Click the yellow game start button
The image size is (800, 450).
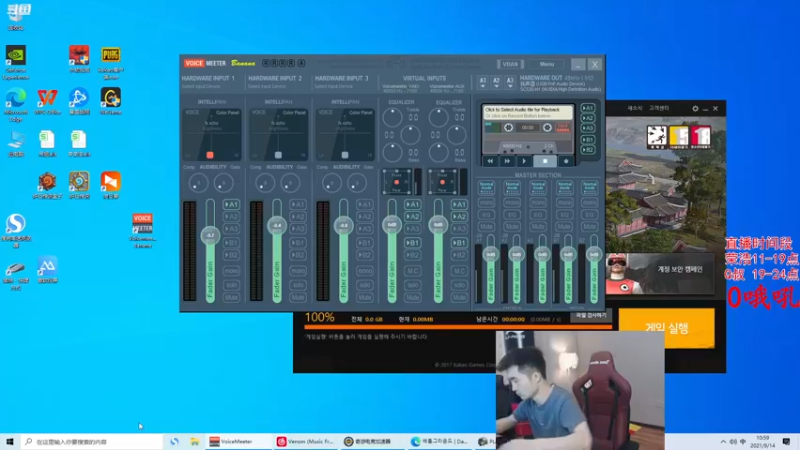tap(666, 328)
